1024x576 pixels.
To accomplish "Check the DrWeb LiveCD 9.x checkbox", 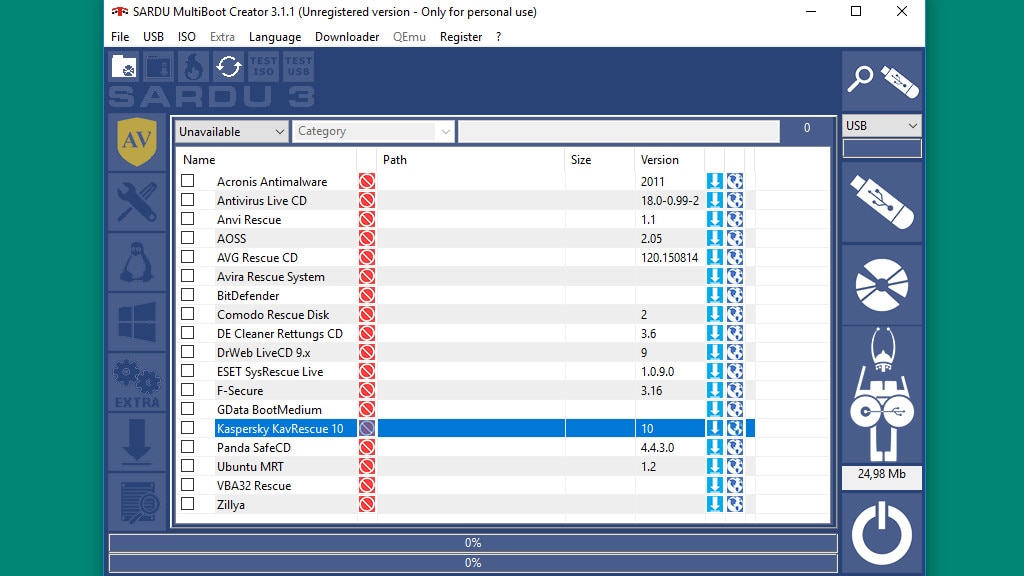I will [188, 351].
